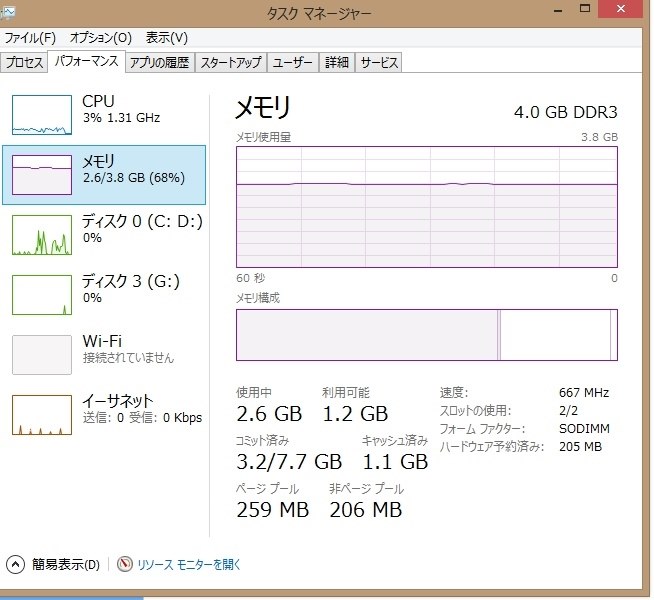Click the メモリ構成 composition bar
Viewport: 654px width, 600px height.
[x=426, y=334]
